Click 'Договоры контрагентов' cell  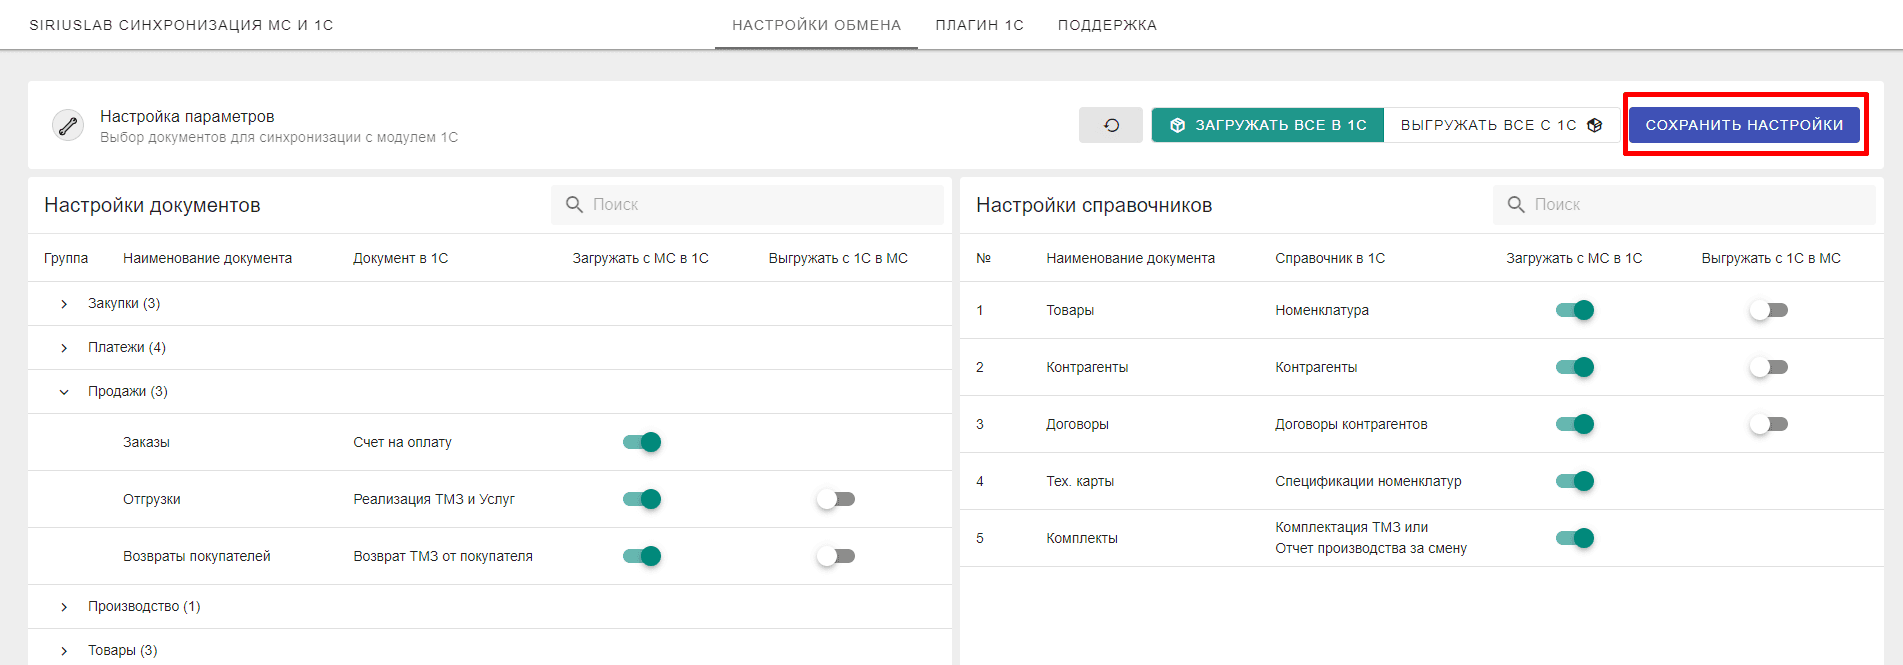1351,424
